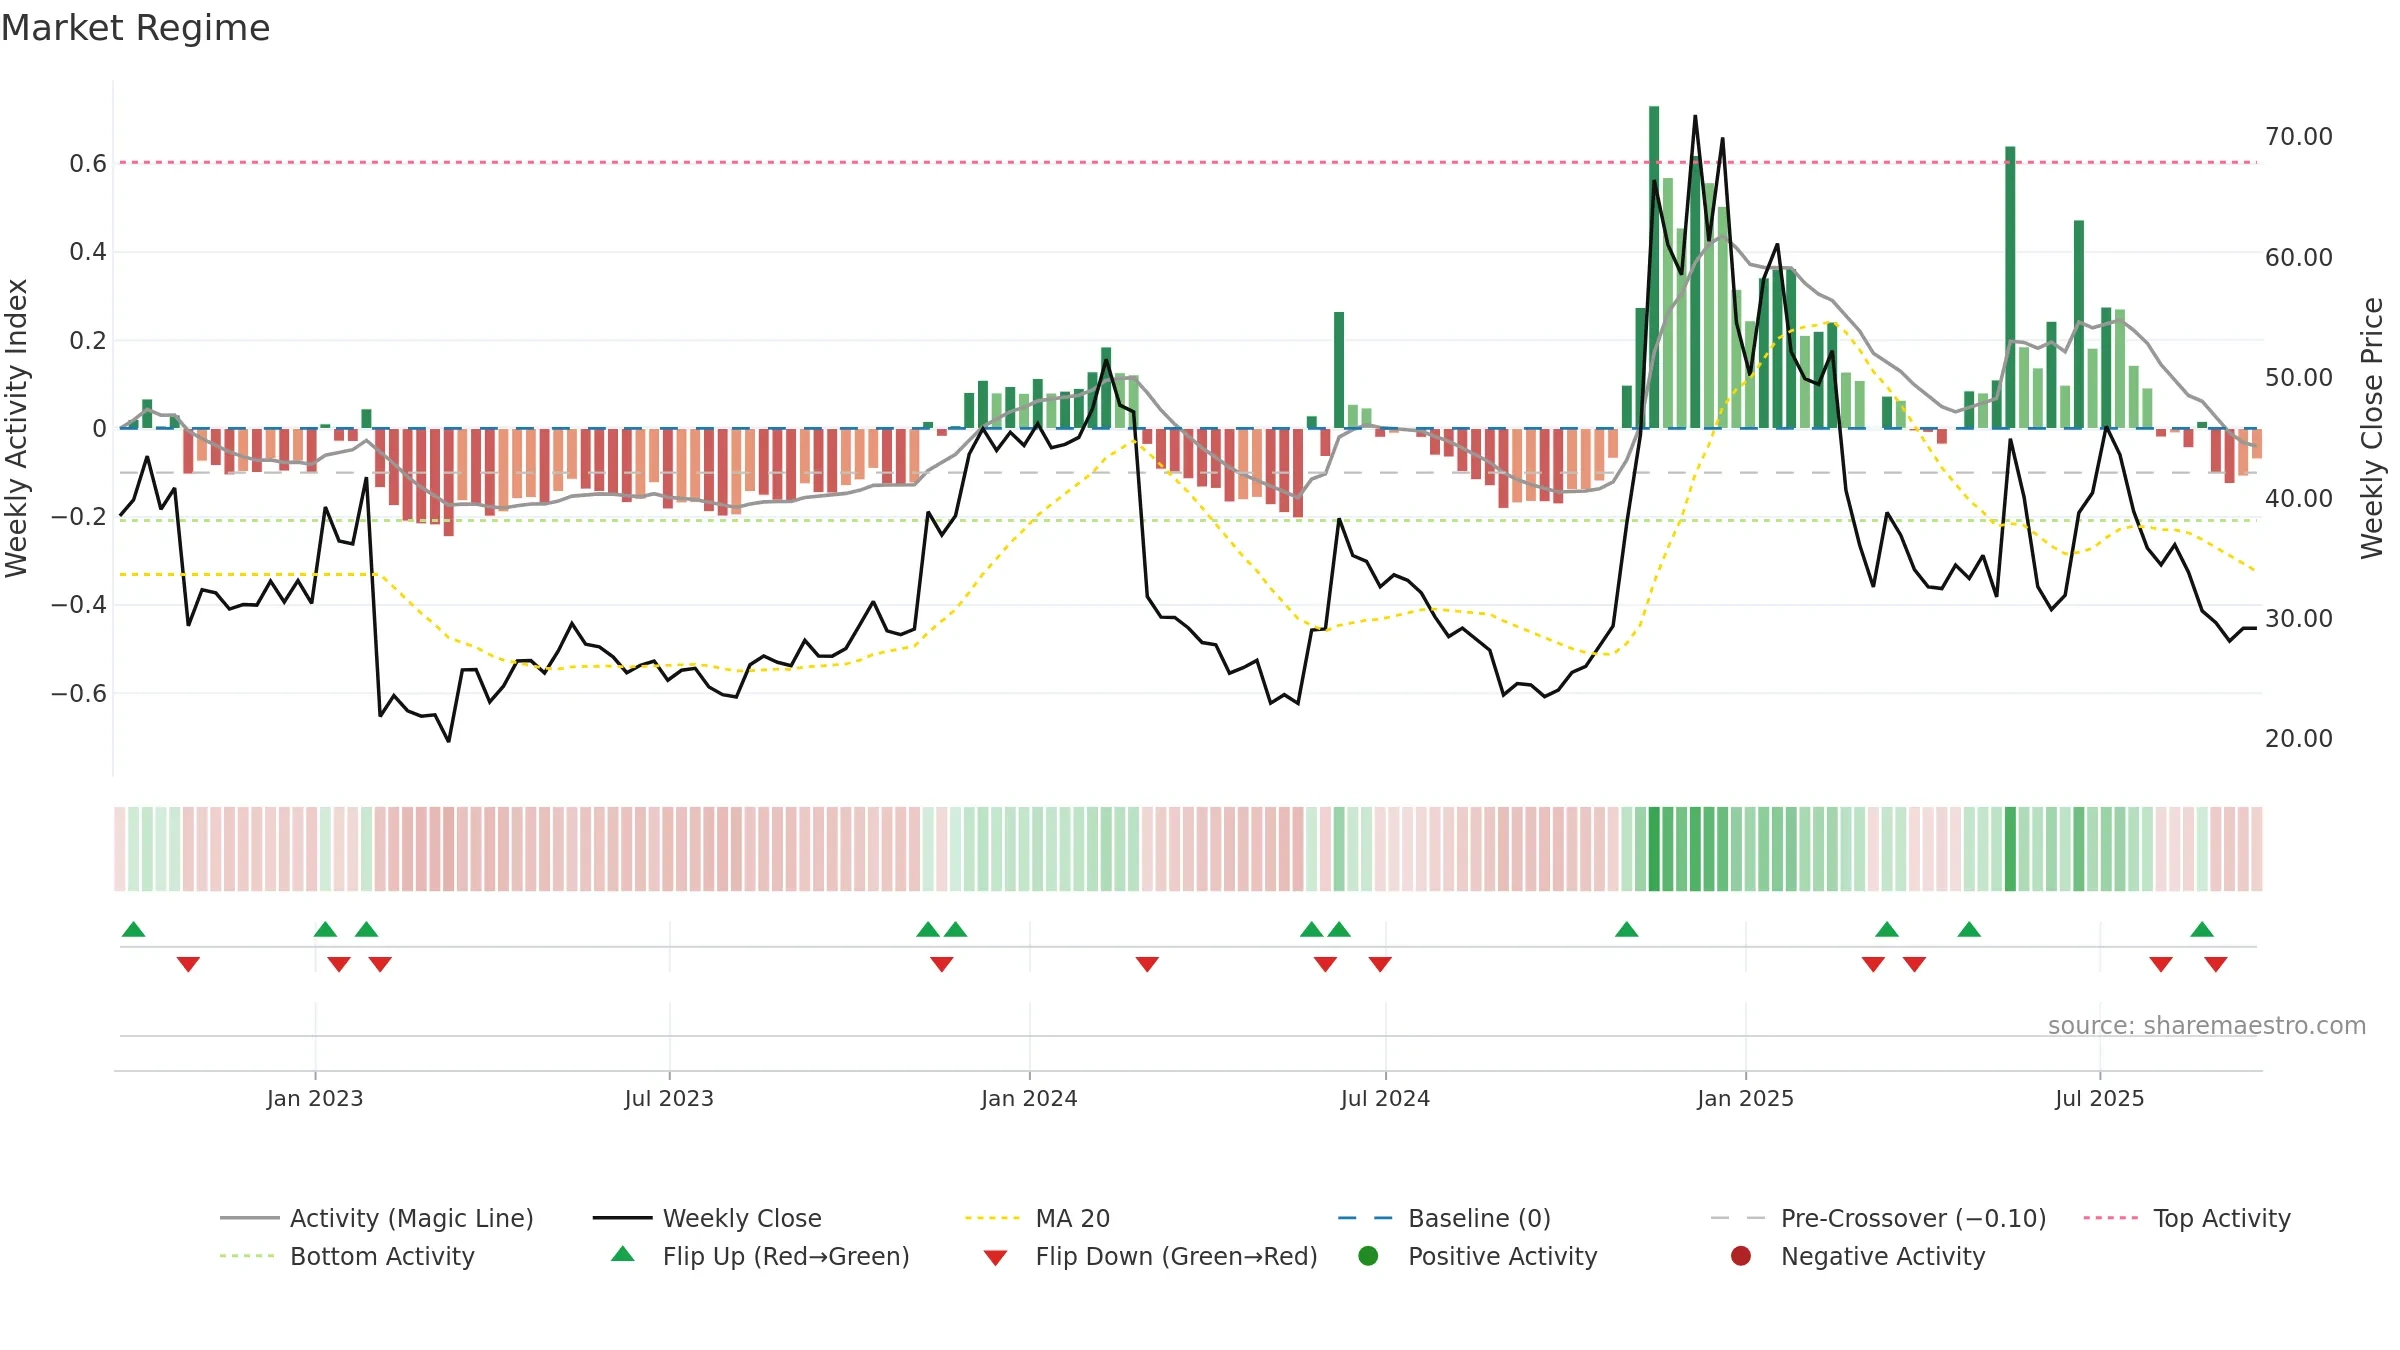Click the Top Activity legend entry
2400x1350 pixels.
coord(2187,1218)
